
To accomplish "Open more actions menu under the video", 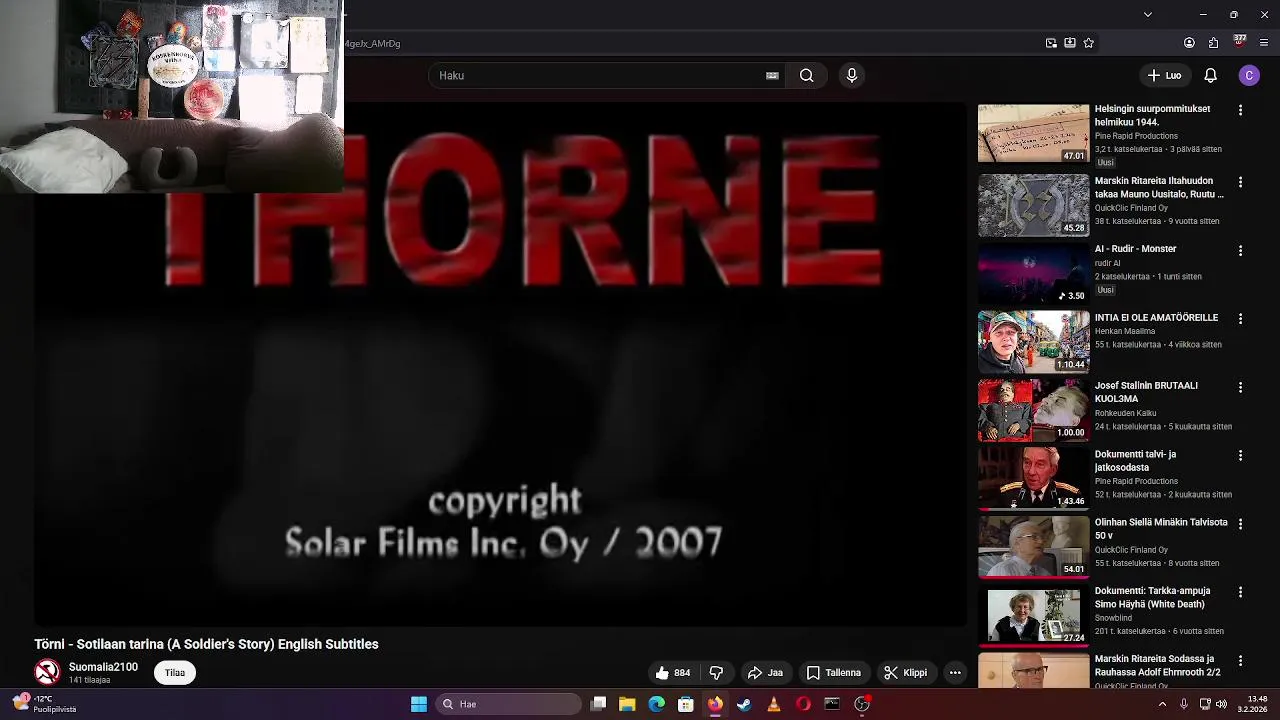I will click(x=955, y=673).
